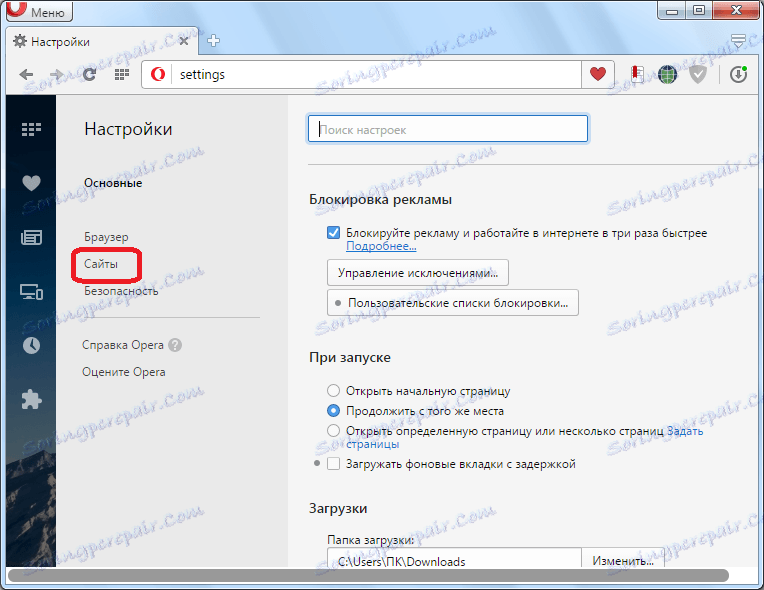Click the Справка Opera question mark icon
Viewport: 764px width, 590px height.
click(175, 345)
